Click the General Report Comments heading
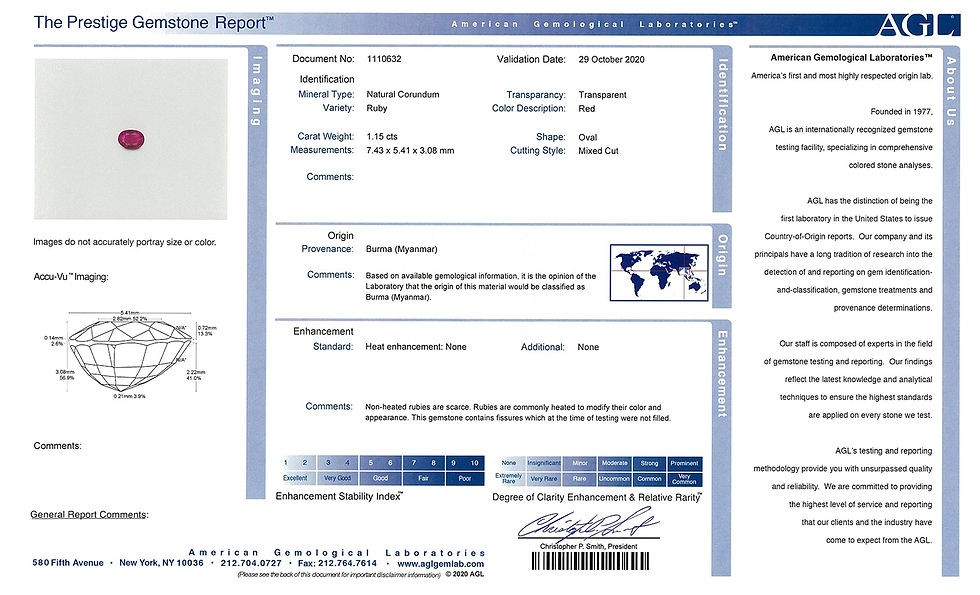The image size is (980, 595). pos(89,514)
